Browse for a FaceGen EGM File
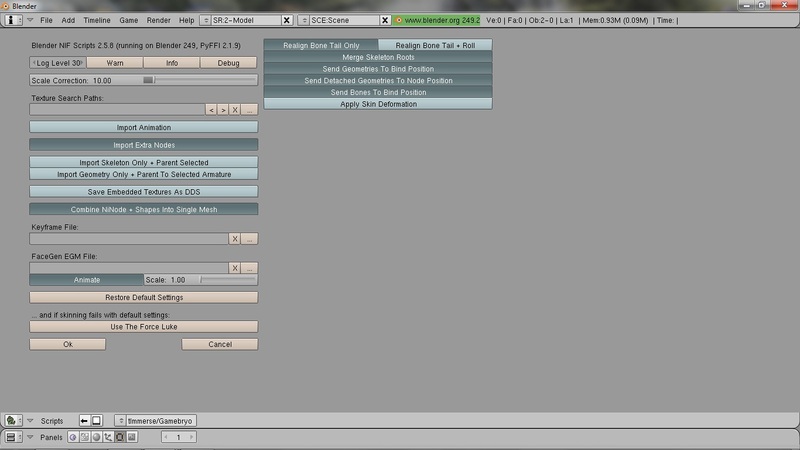 [x=249, y=268]
